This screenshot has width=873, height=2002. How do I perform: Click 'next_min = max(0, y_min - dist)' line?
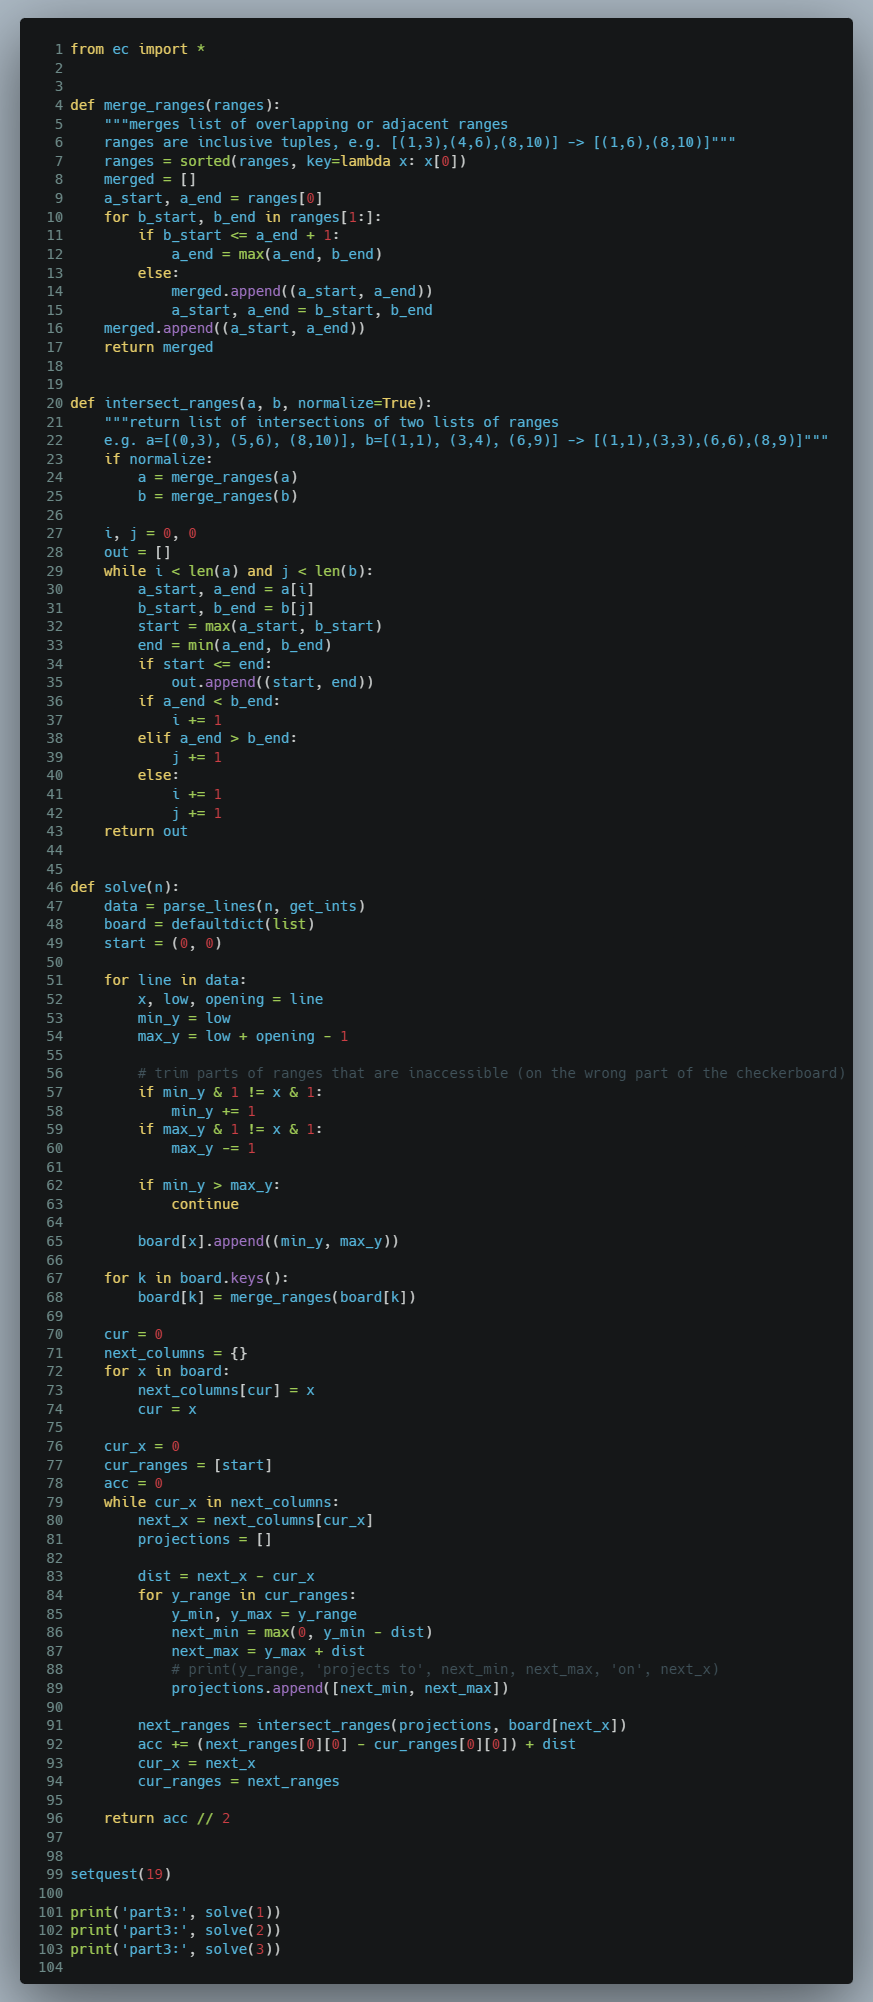[x=302, y=1632]
